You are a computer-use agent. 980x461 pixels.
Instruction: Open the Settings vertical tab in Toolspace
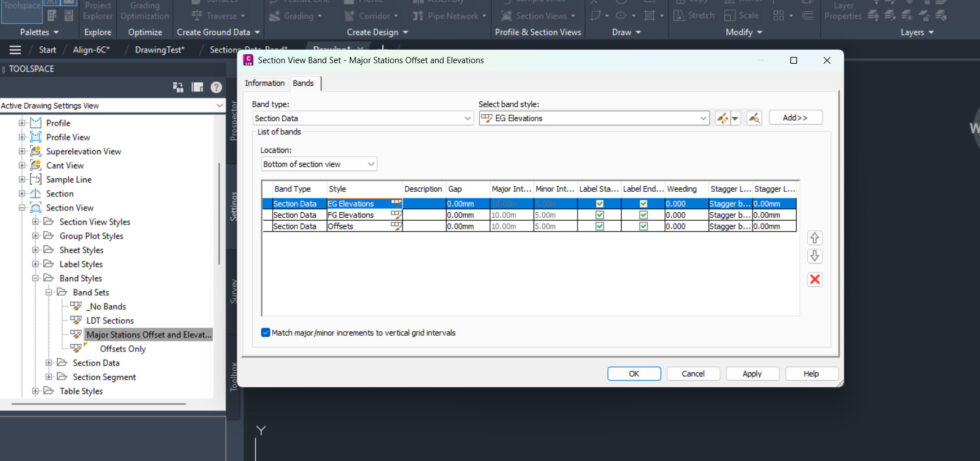tap(233, 207)
